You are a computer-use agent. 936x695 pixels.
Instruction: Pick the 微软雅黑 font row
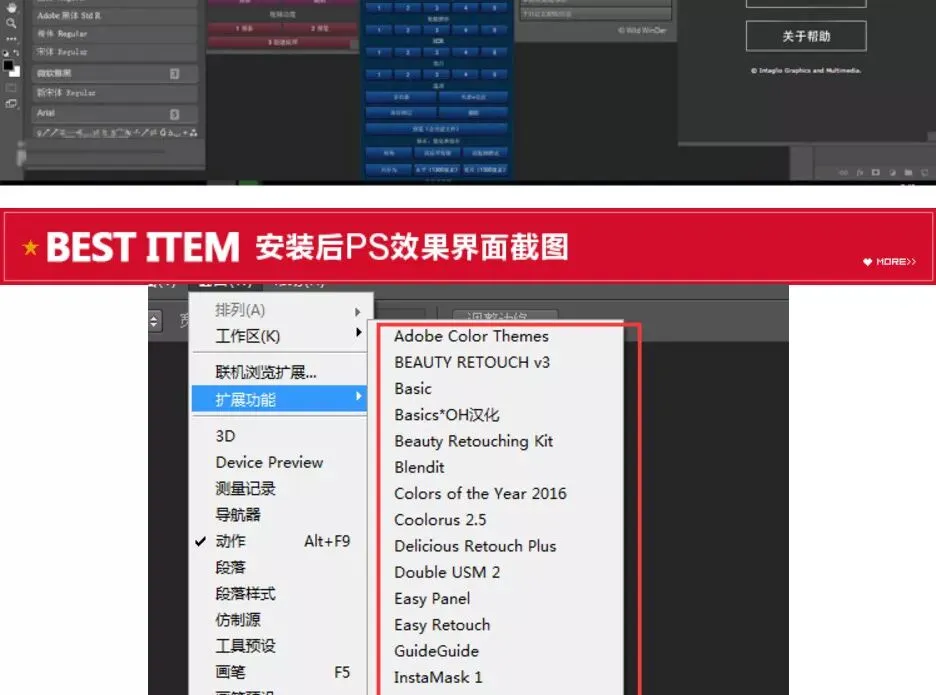(x=115, y=73)
